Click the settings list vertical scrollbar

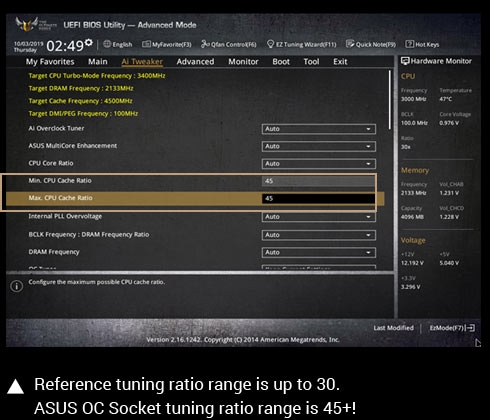[390, 100]
